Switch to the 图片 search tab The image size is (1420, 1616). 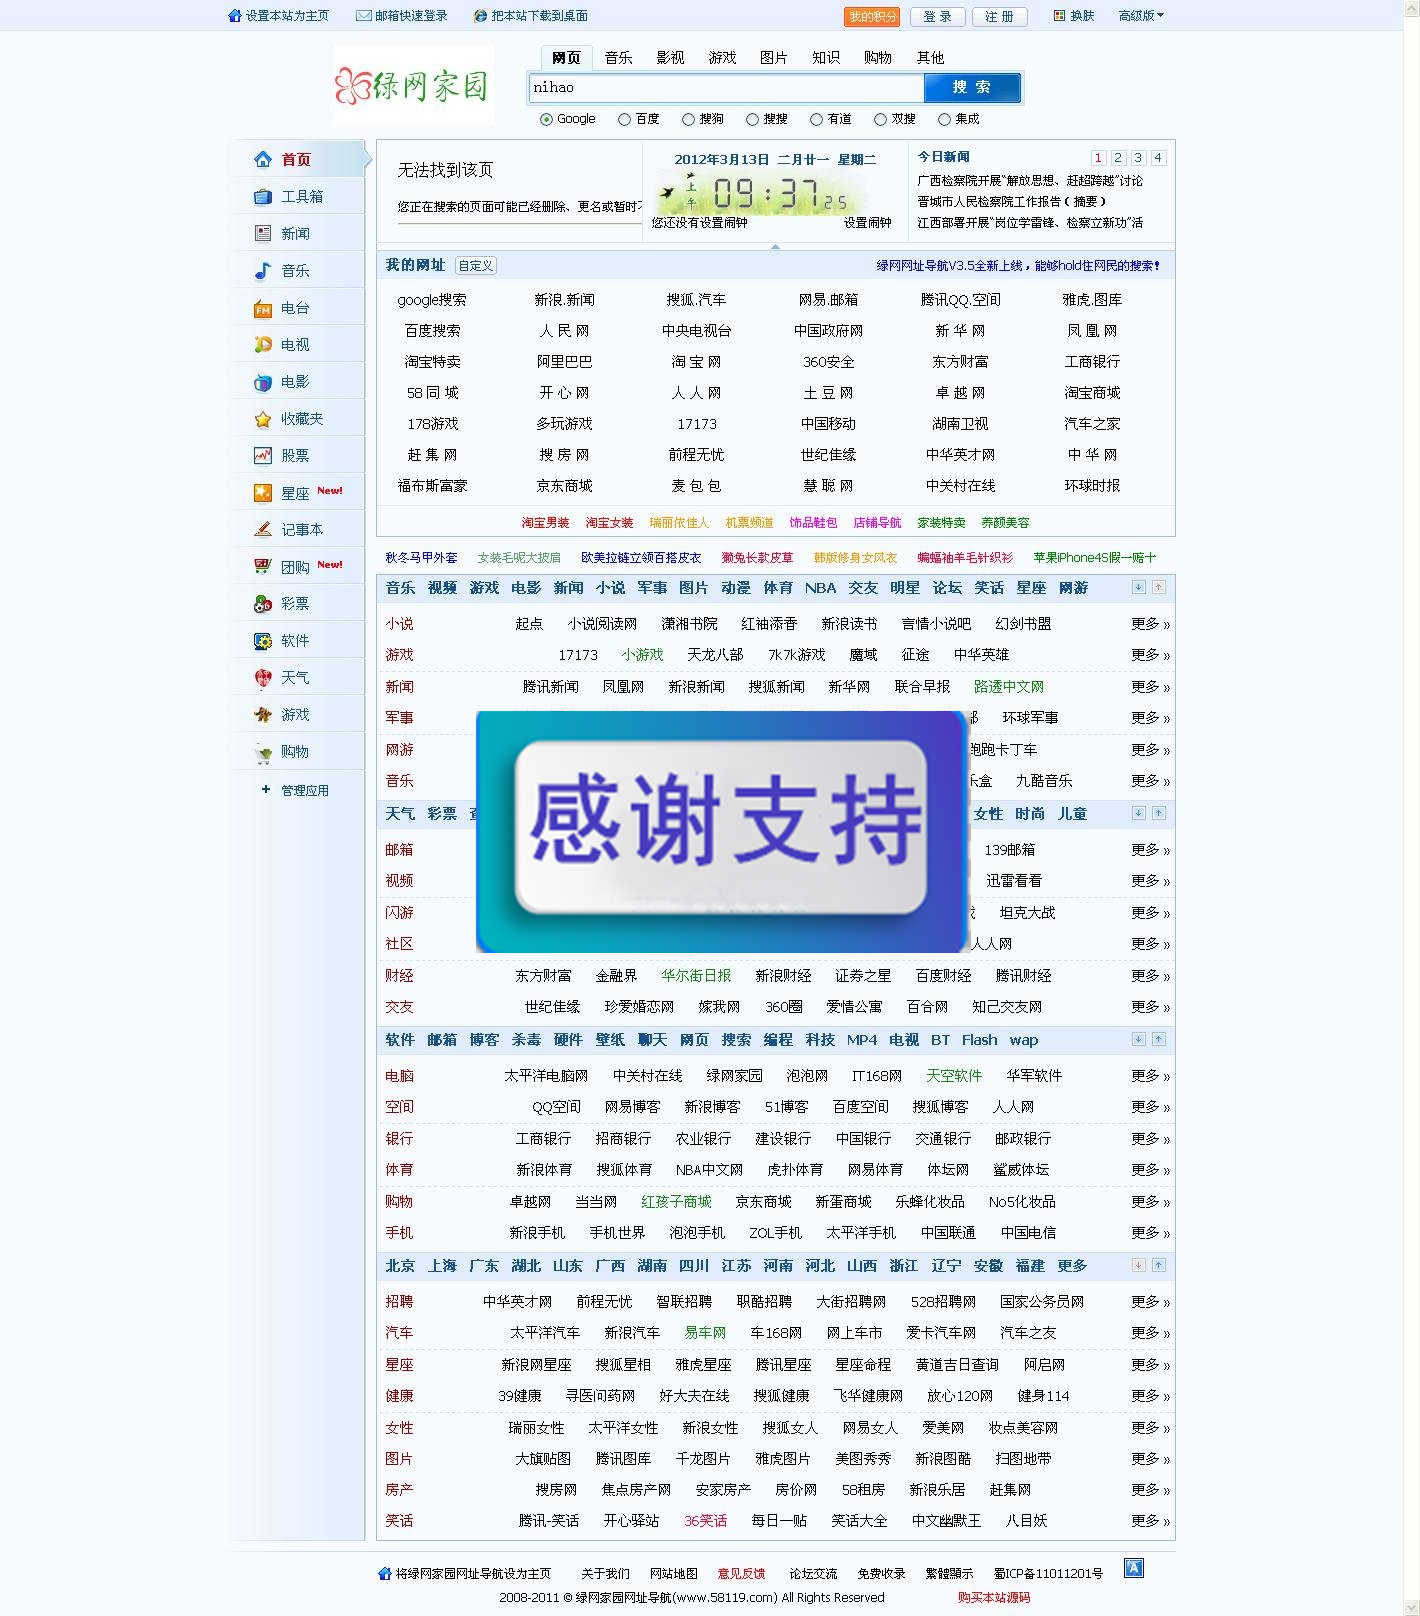[774, 58]
